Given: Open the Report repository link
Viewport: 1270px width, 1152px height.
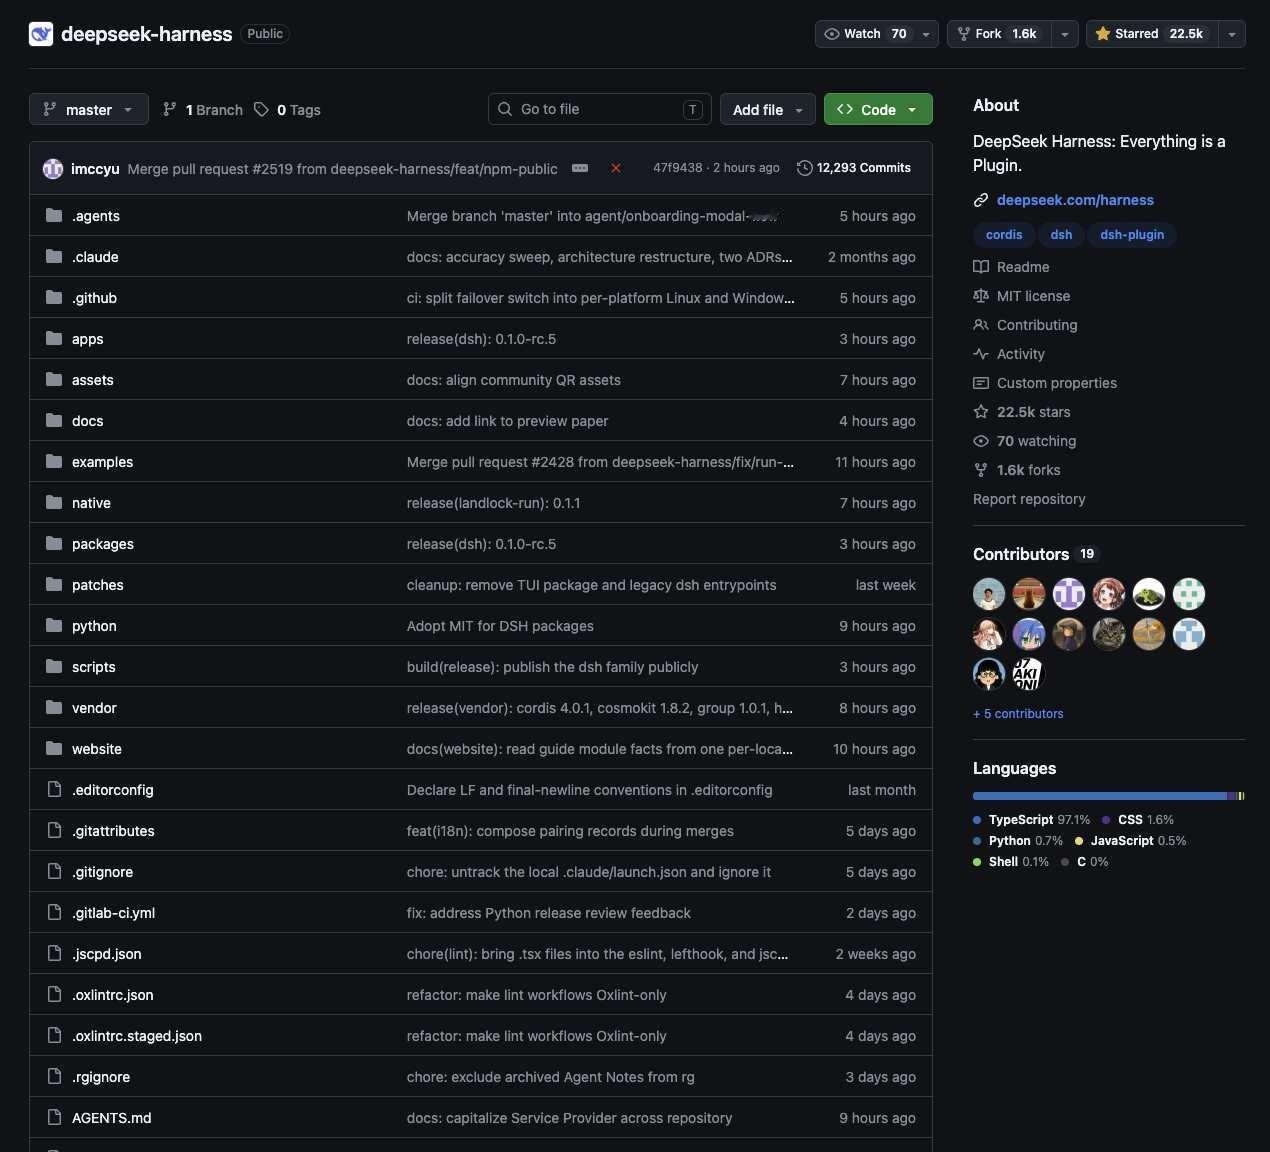Looking at the screenshot, I should tap(1029, 499).
